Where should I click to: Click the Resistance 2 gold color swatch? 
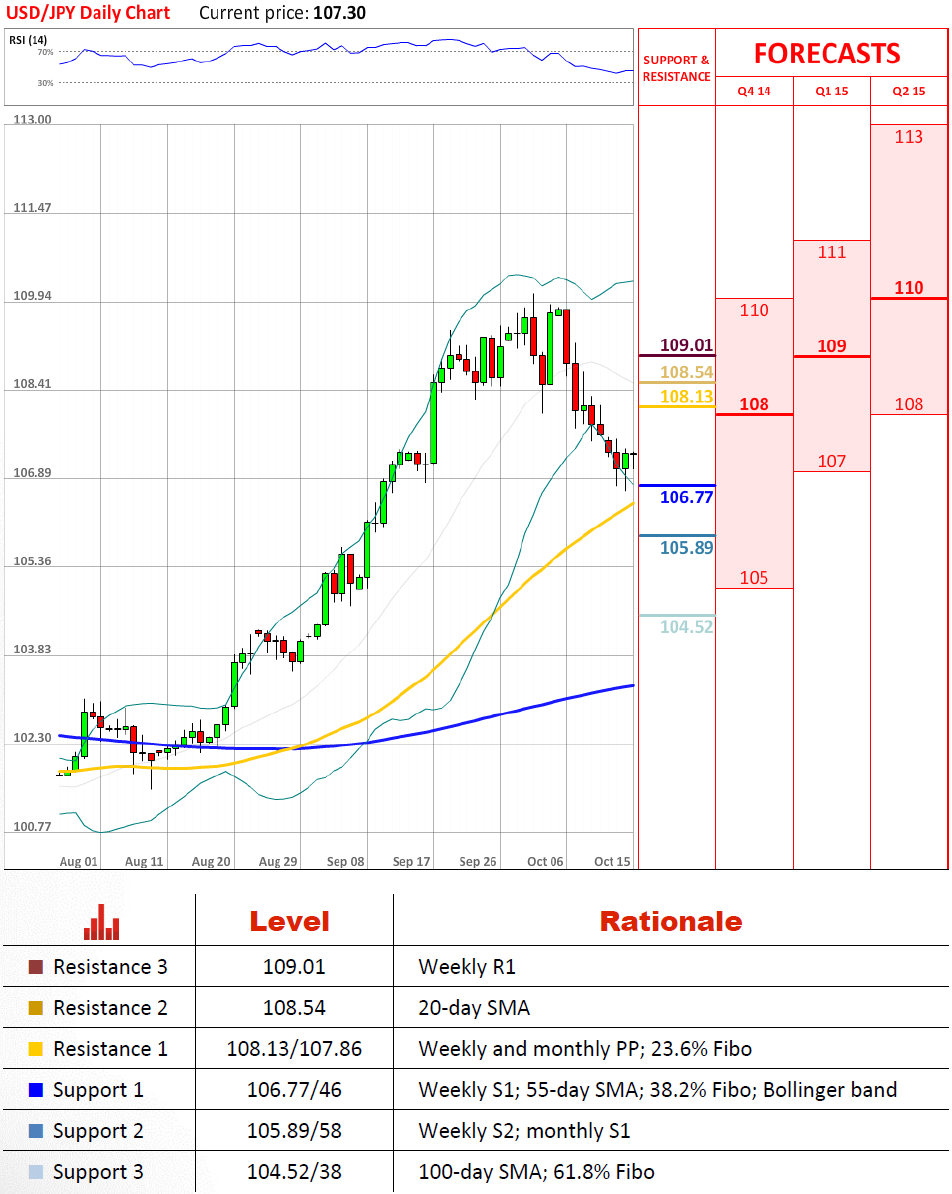36,1008
